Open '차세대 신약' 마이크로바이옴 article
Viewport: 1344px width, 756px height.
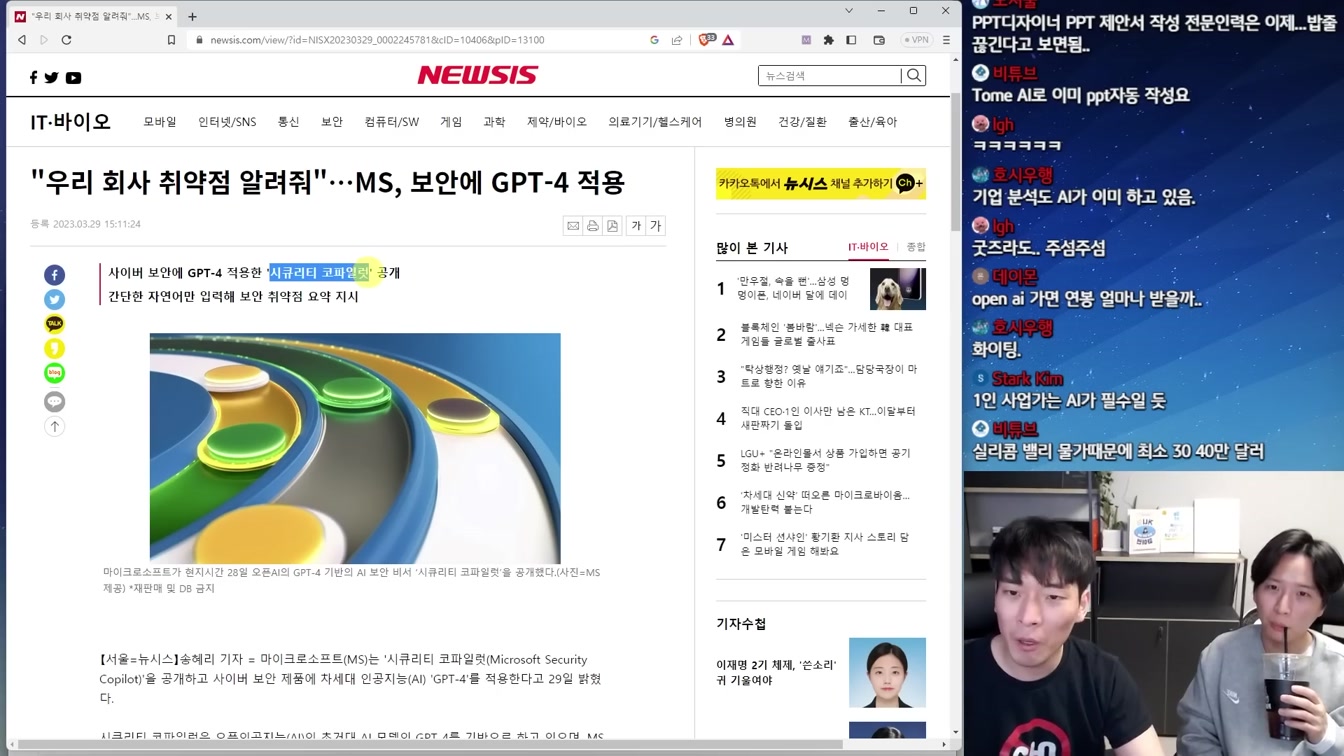click(x=825, y=502)
